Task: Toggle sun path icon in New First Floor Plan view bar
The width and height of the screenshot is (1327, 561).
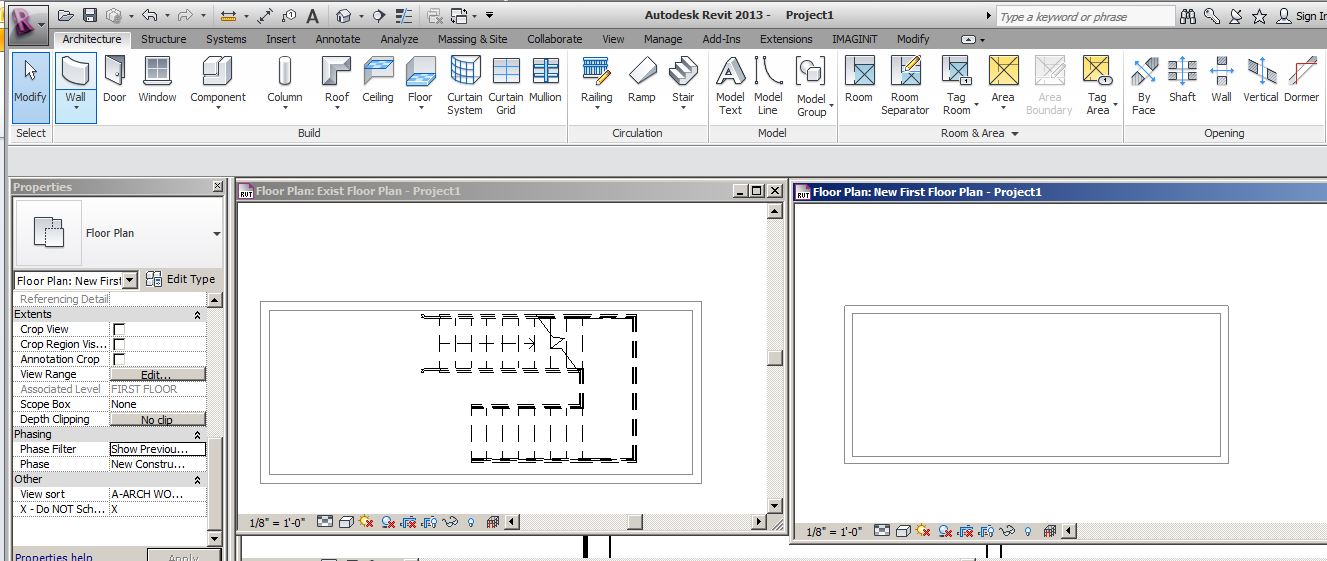Action: click(x=923, y=531)
